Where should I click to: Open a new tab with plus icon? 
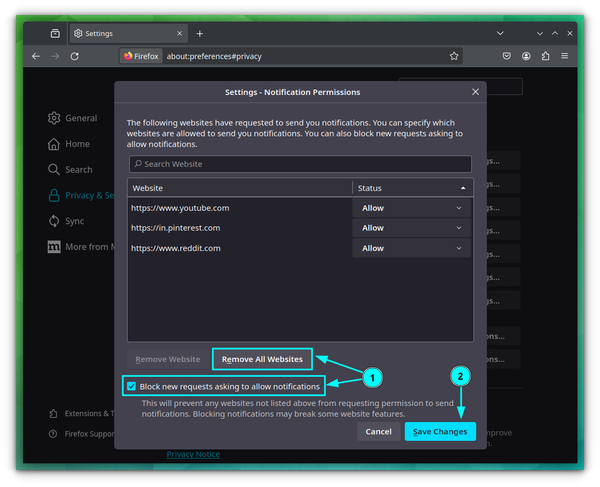click(200, 33)
